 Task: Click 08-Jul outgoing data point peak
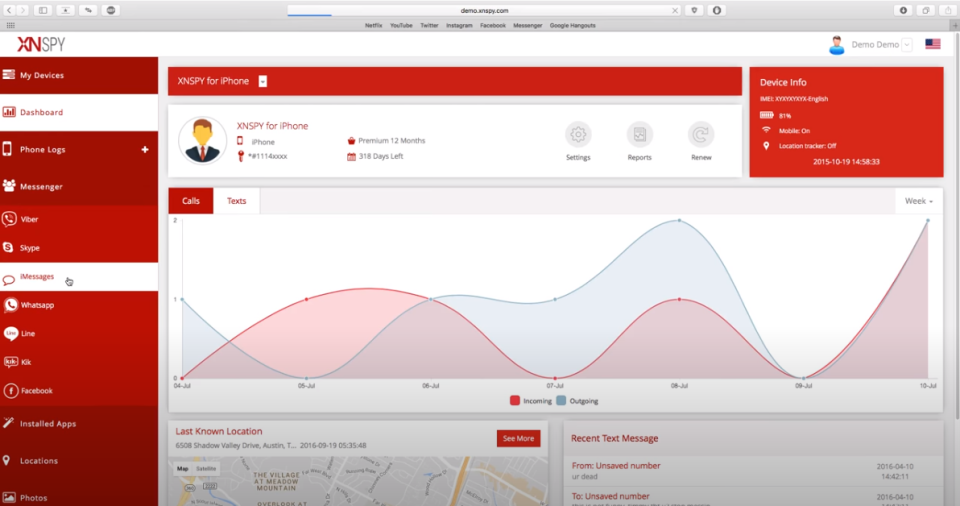pyautogui.click(x=679, y=221)
